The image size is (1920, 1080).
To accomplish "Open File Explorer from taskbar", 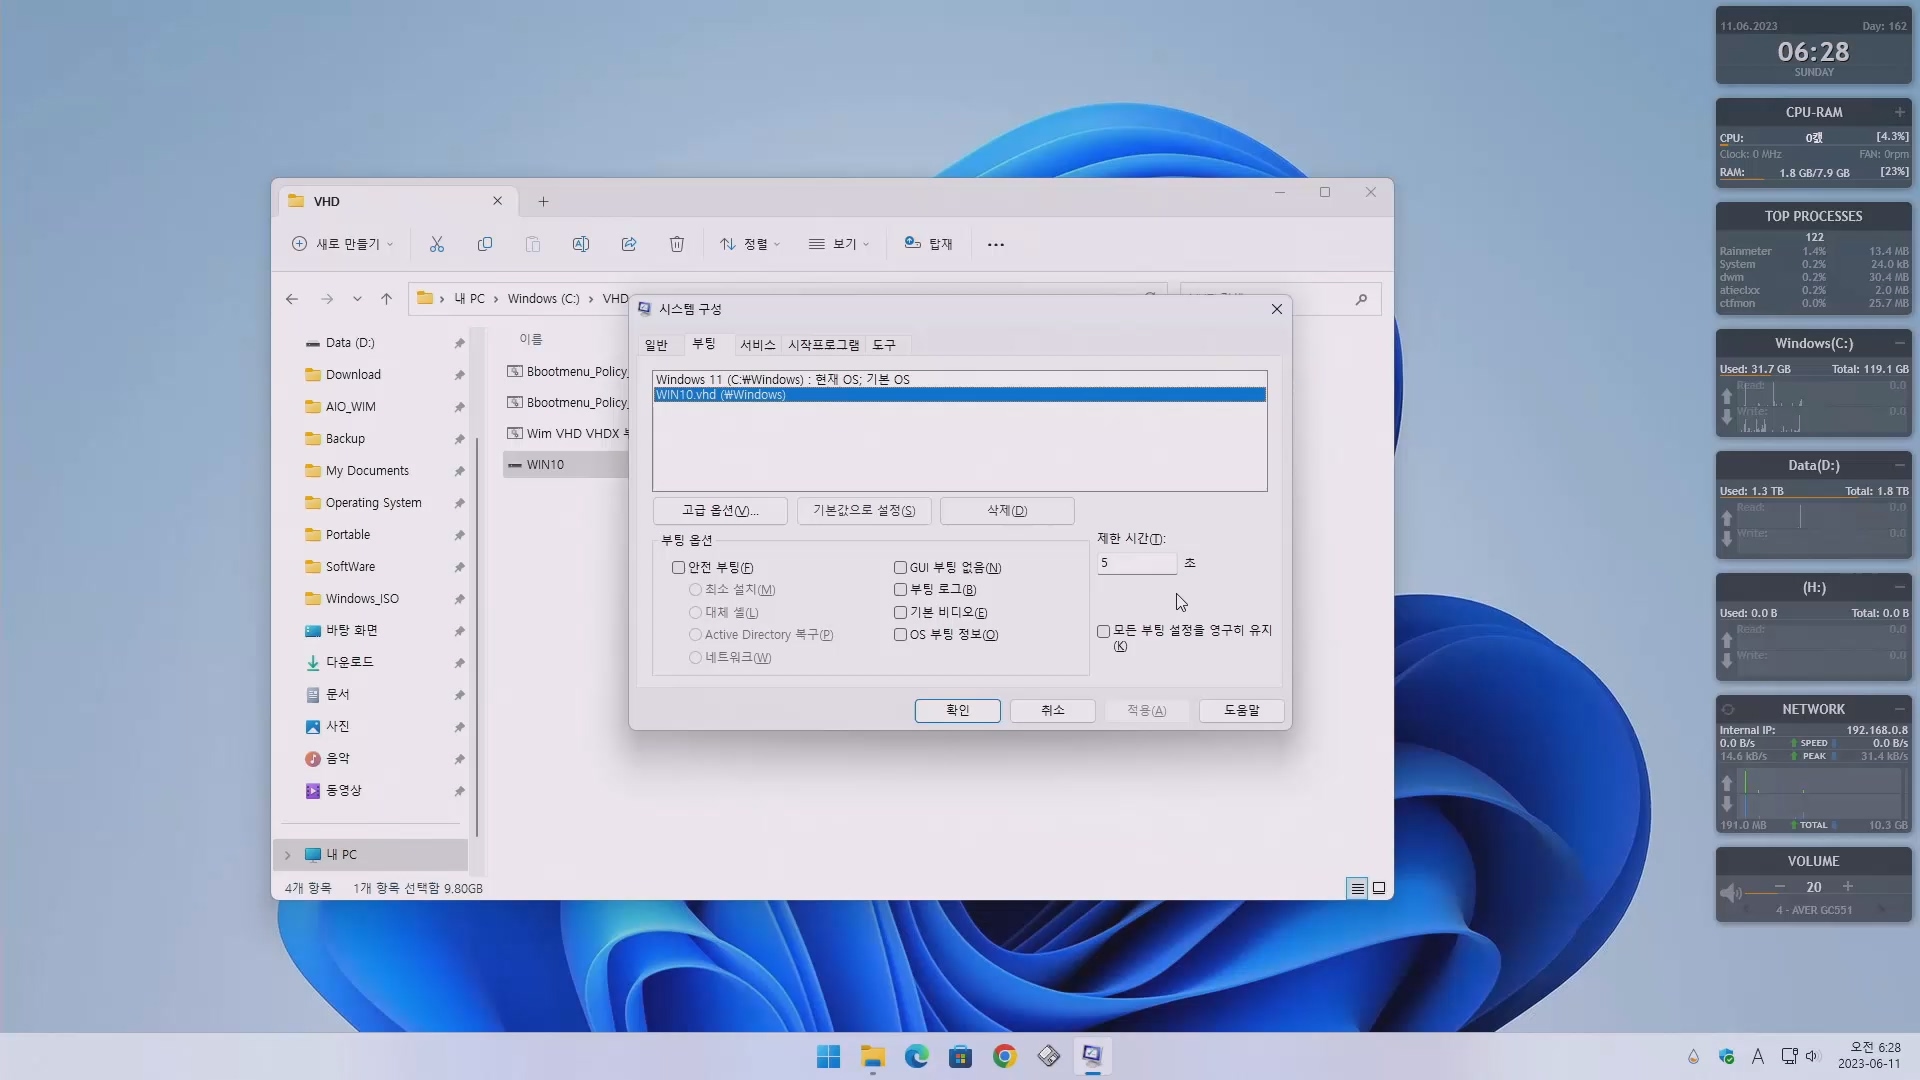I will [x=873, y=1056].
